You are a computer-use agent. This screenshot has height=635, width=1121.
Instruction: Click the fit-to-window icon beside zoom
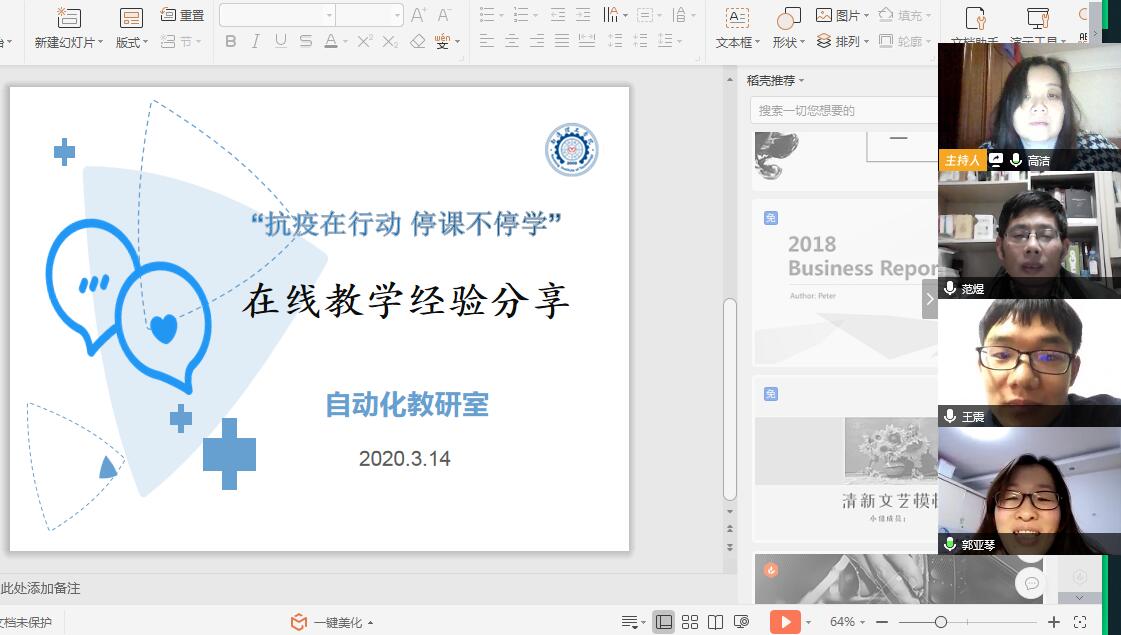(1081, 622)
